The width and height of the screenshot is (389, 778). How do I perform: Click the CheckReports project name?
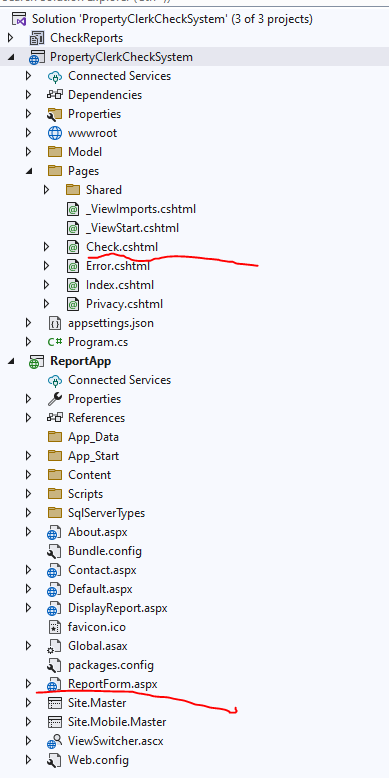(86, 38)
